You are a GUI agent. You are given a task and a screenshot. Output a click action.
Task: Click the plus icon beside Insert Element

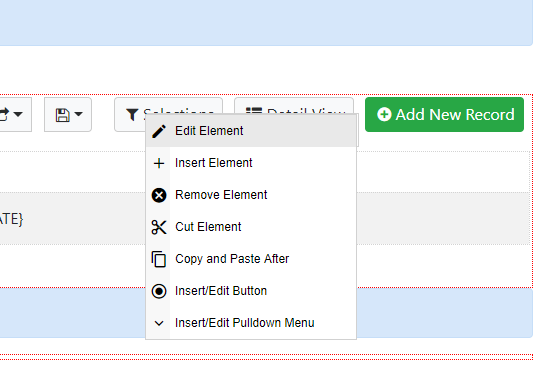(159, 163)
